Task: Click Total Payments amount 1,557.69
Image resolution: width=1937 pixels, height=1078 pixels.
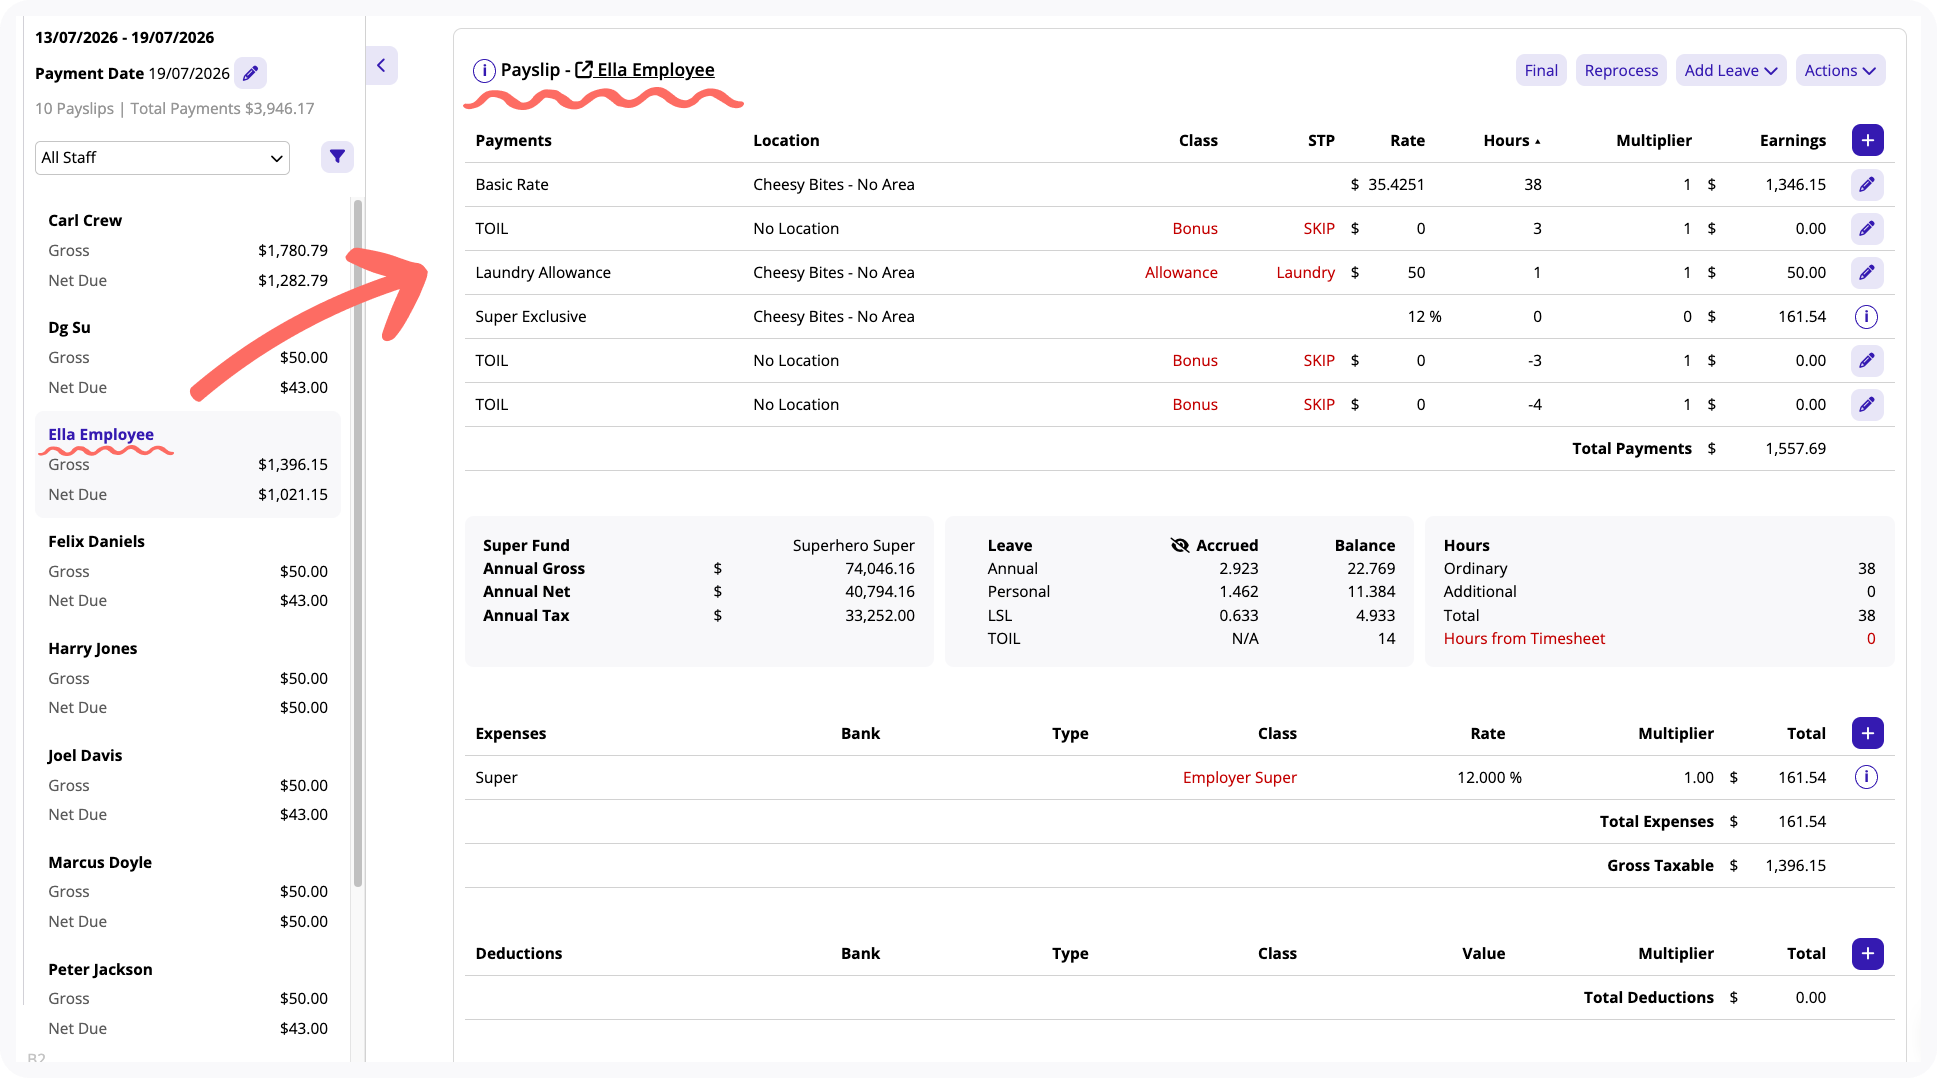Action: (1795, 449)
